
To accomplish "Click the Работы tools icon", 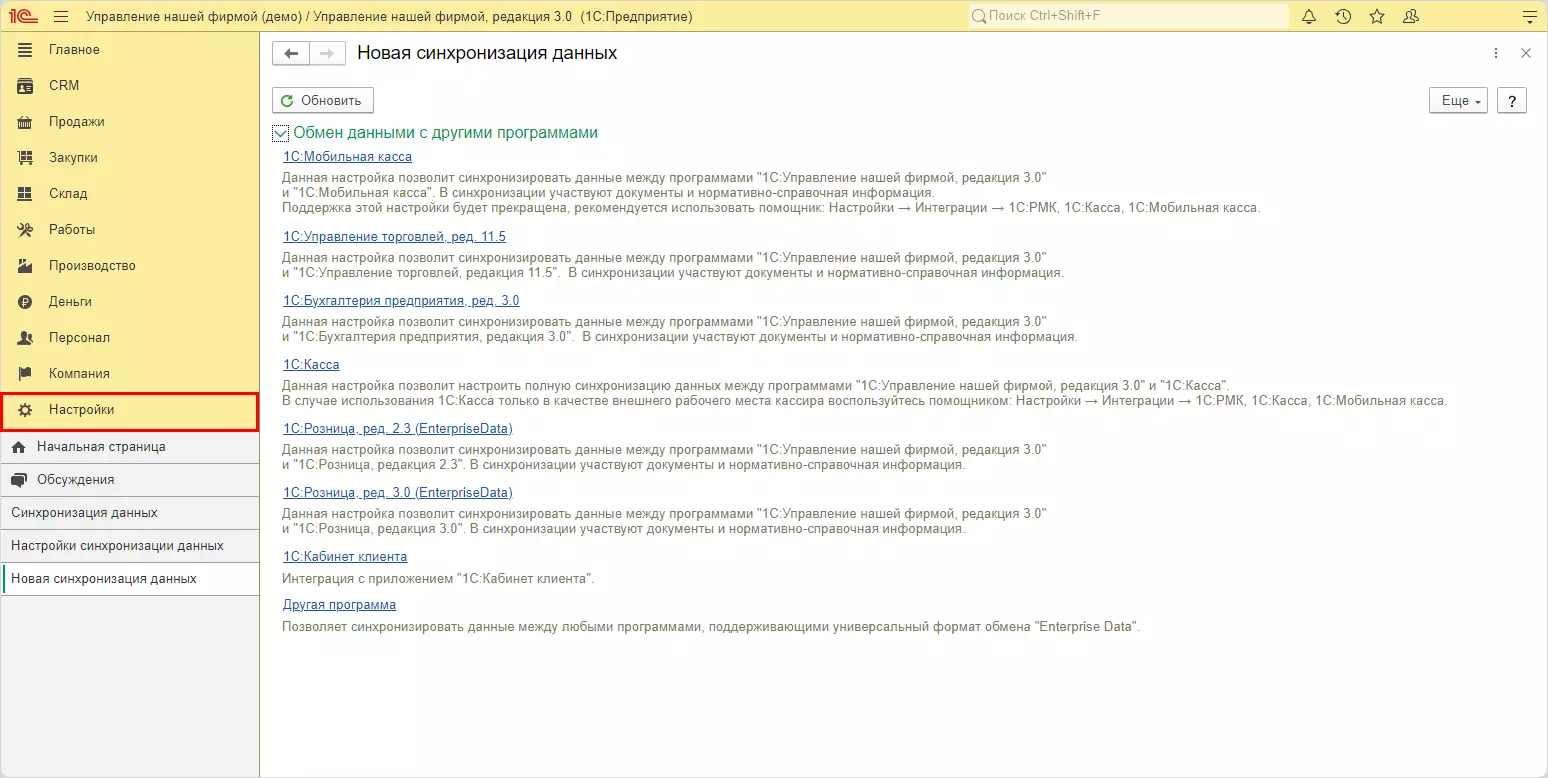I will [x=26, y=230].
